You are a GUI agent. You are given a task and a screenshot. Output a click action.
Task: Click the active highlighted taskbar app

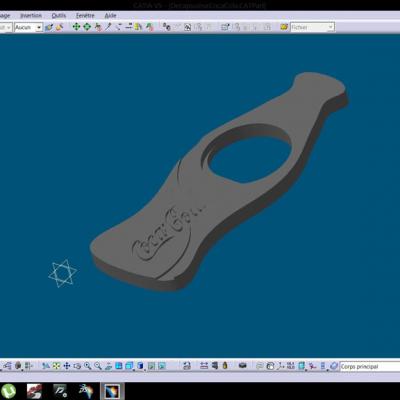click(x=112, y=391)
